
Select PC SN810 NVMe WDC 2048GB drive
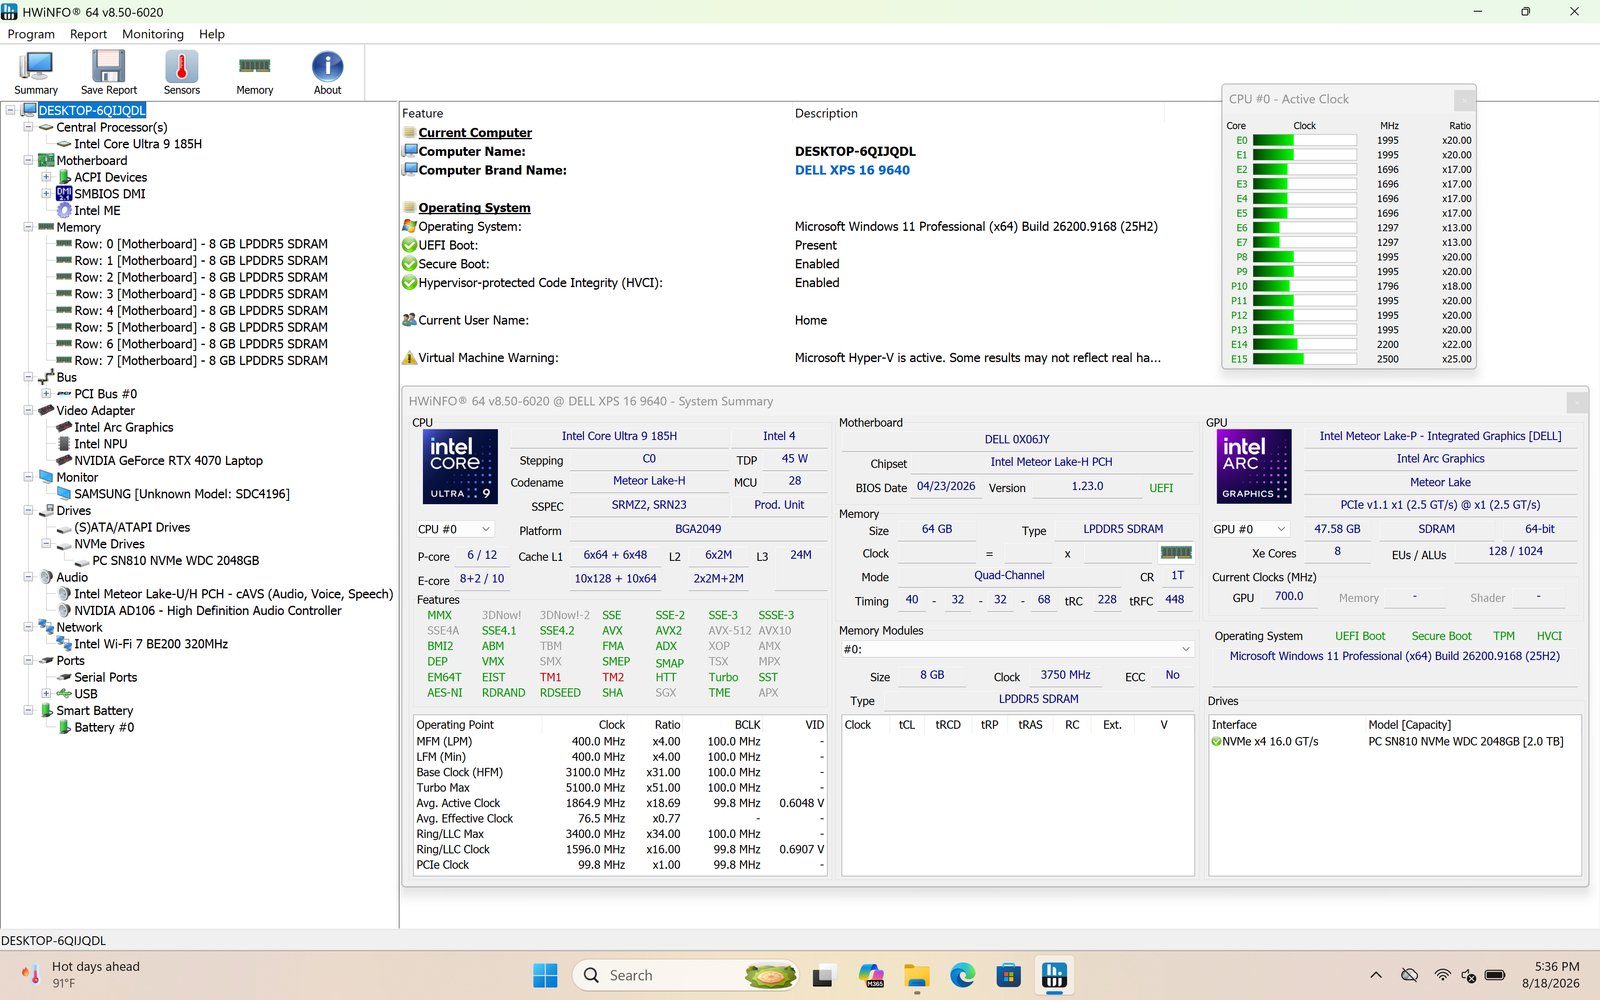coord(176,561)
